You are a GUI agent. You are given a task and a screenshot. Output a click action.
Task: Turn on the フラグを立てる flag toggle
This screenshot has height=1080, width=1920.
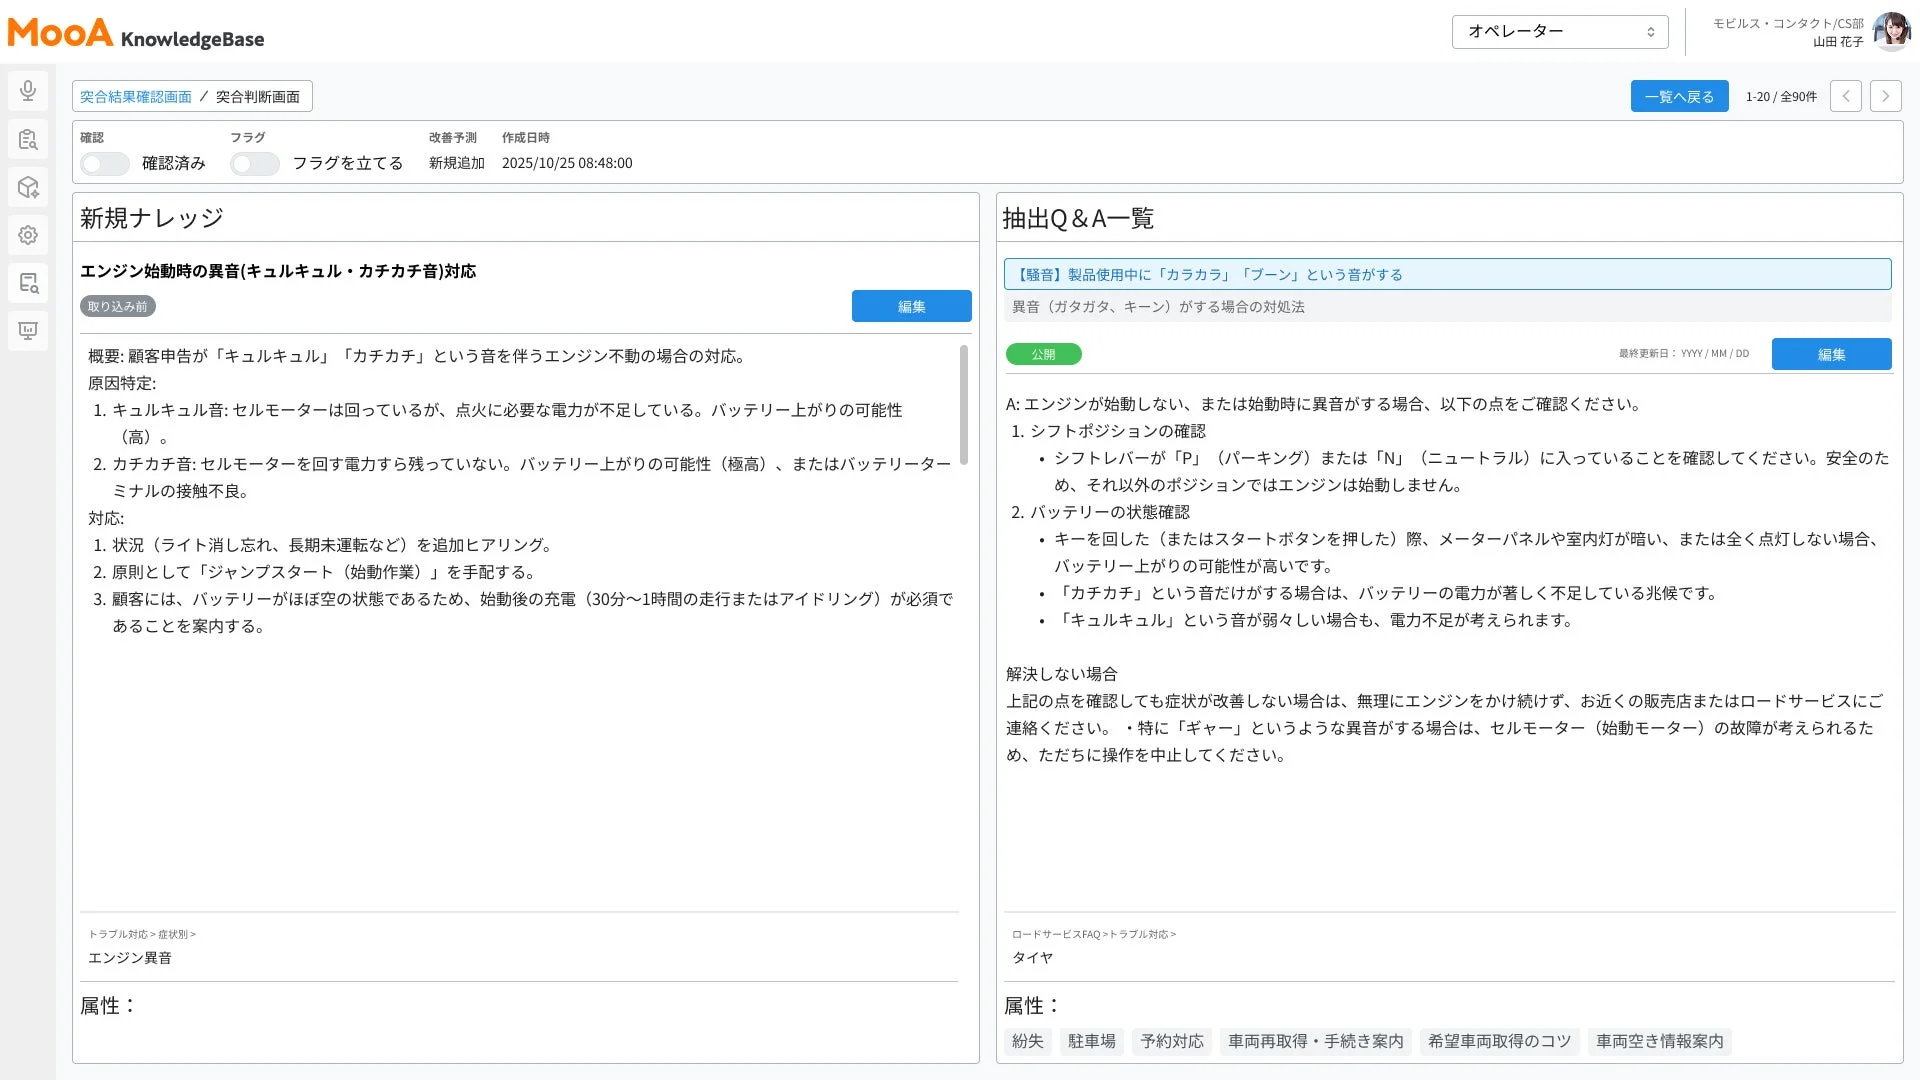pyautogui.click(x=254, y=163)
